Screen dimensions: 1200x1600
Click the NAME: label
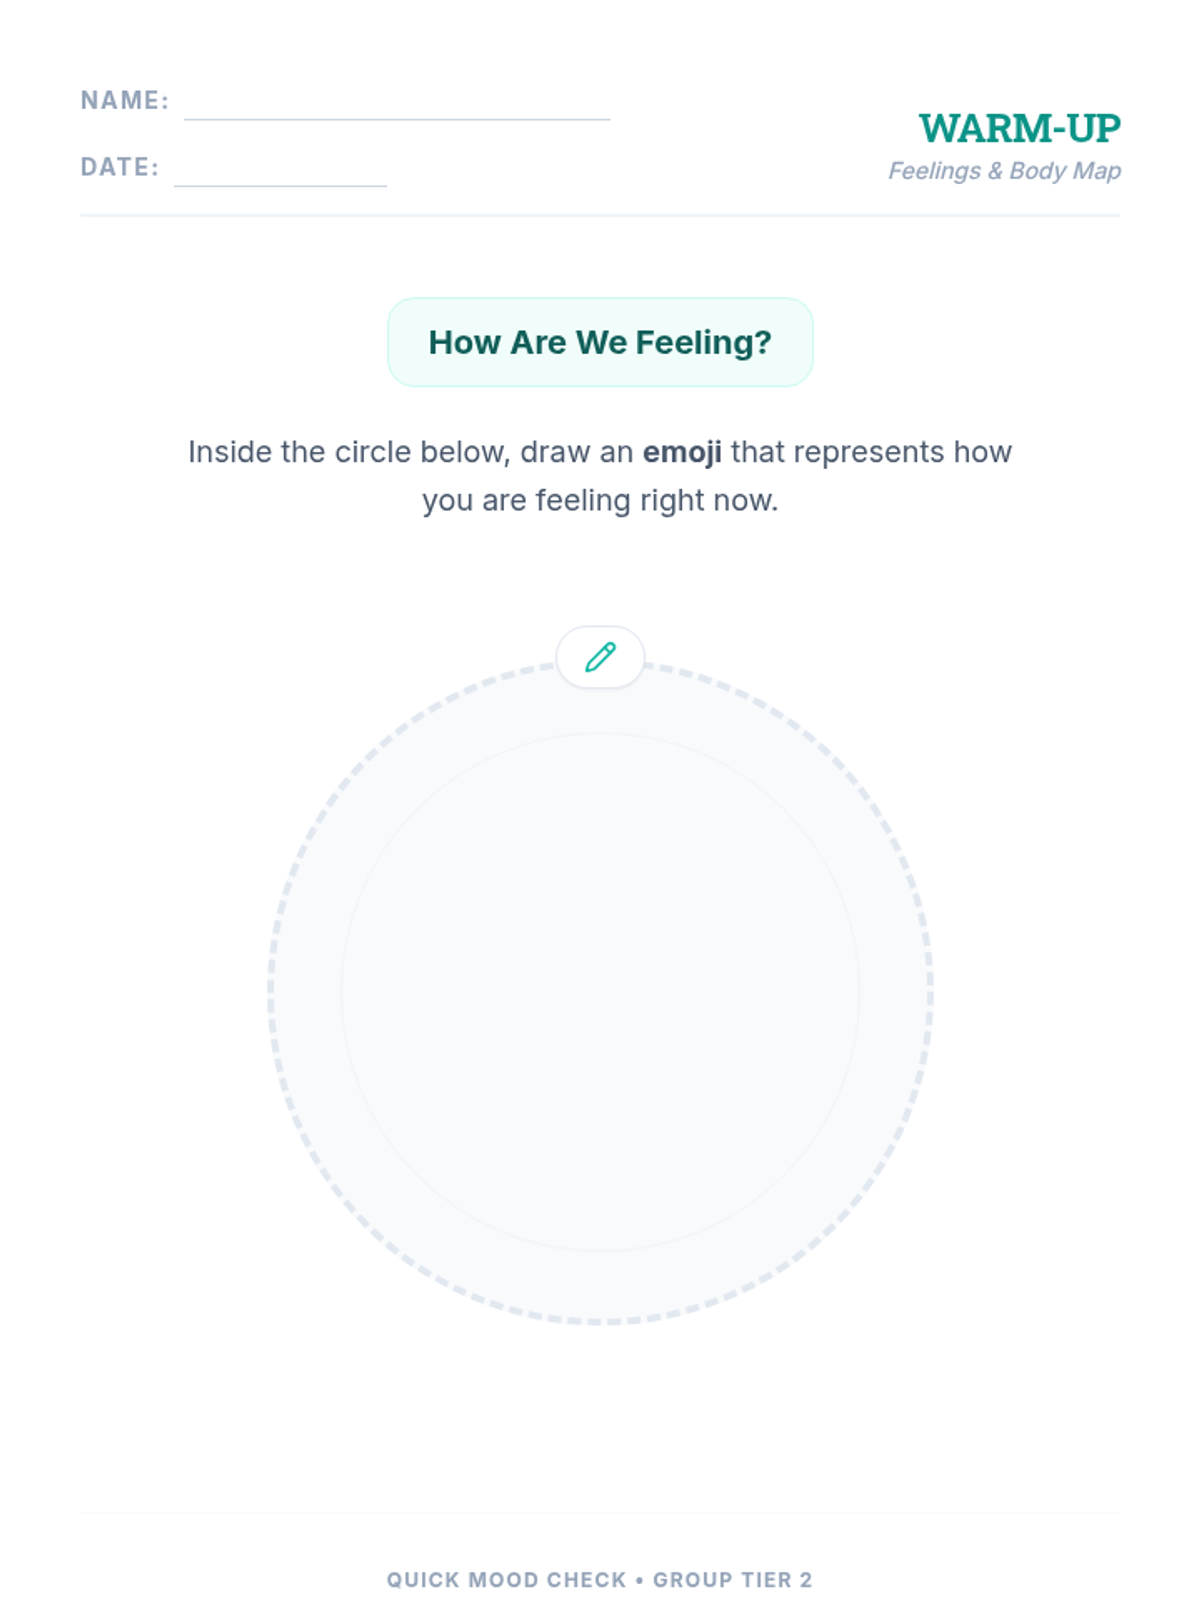pos(125,100)
